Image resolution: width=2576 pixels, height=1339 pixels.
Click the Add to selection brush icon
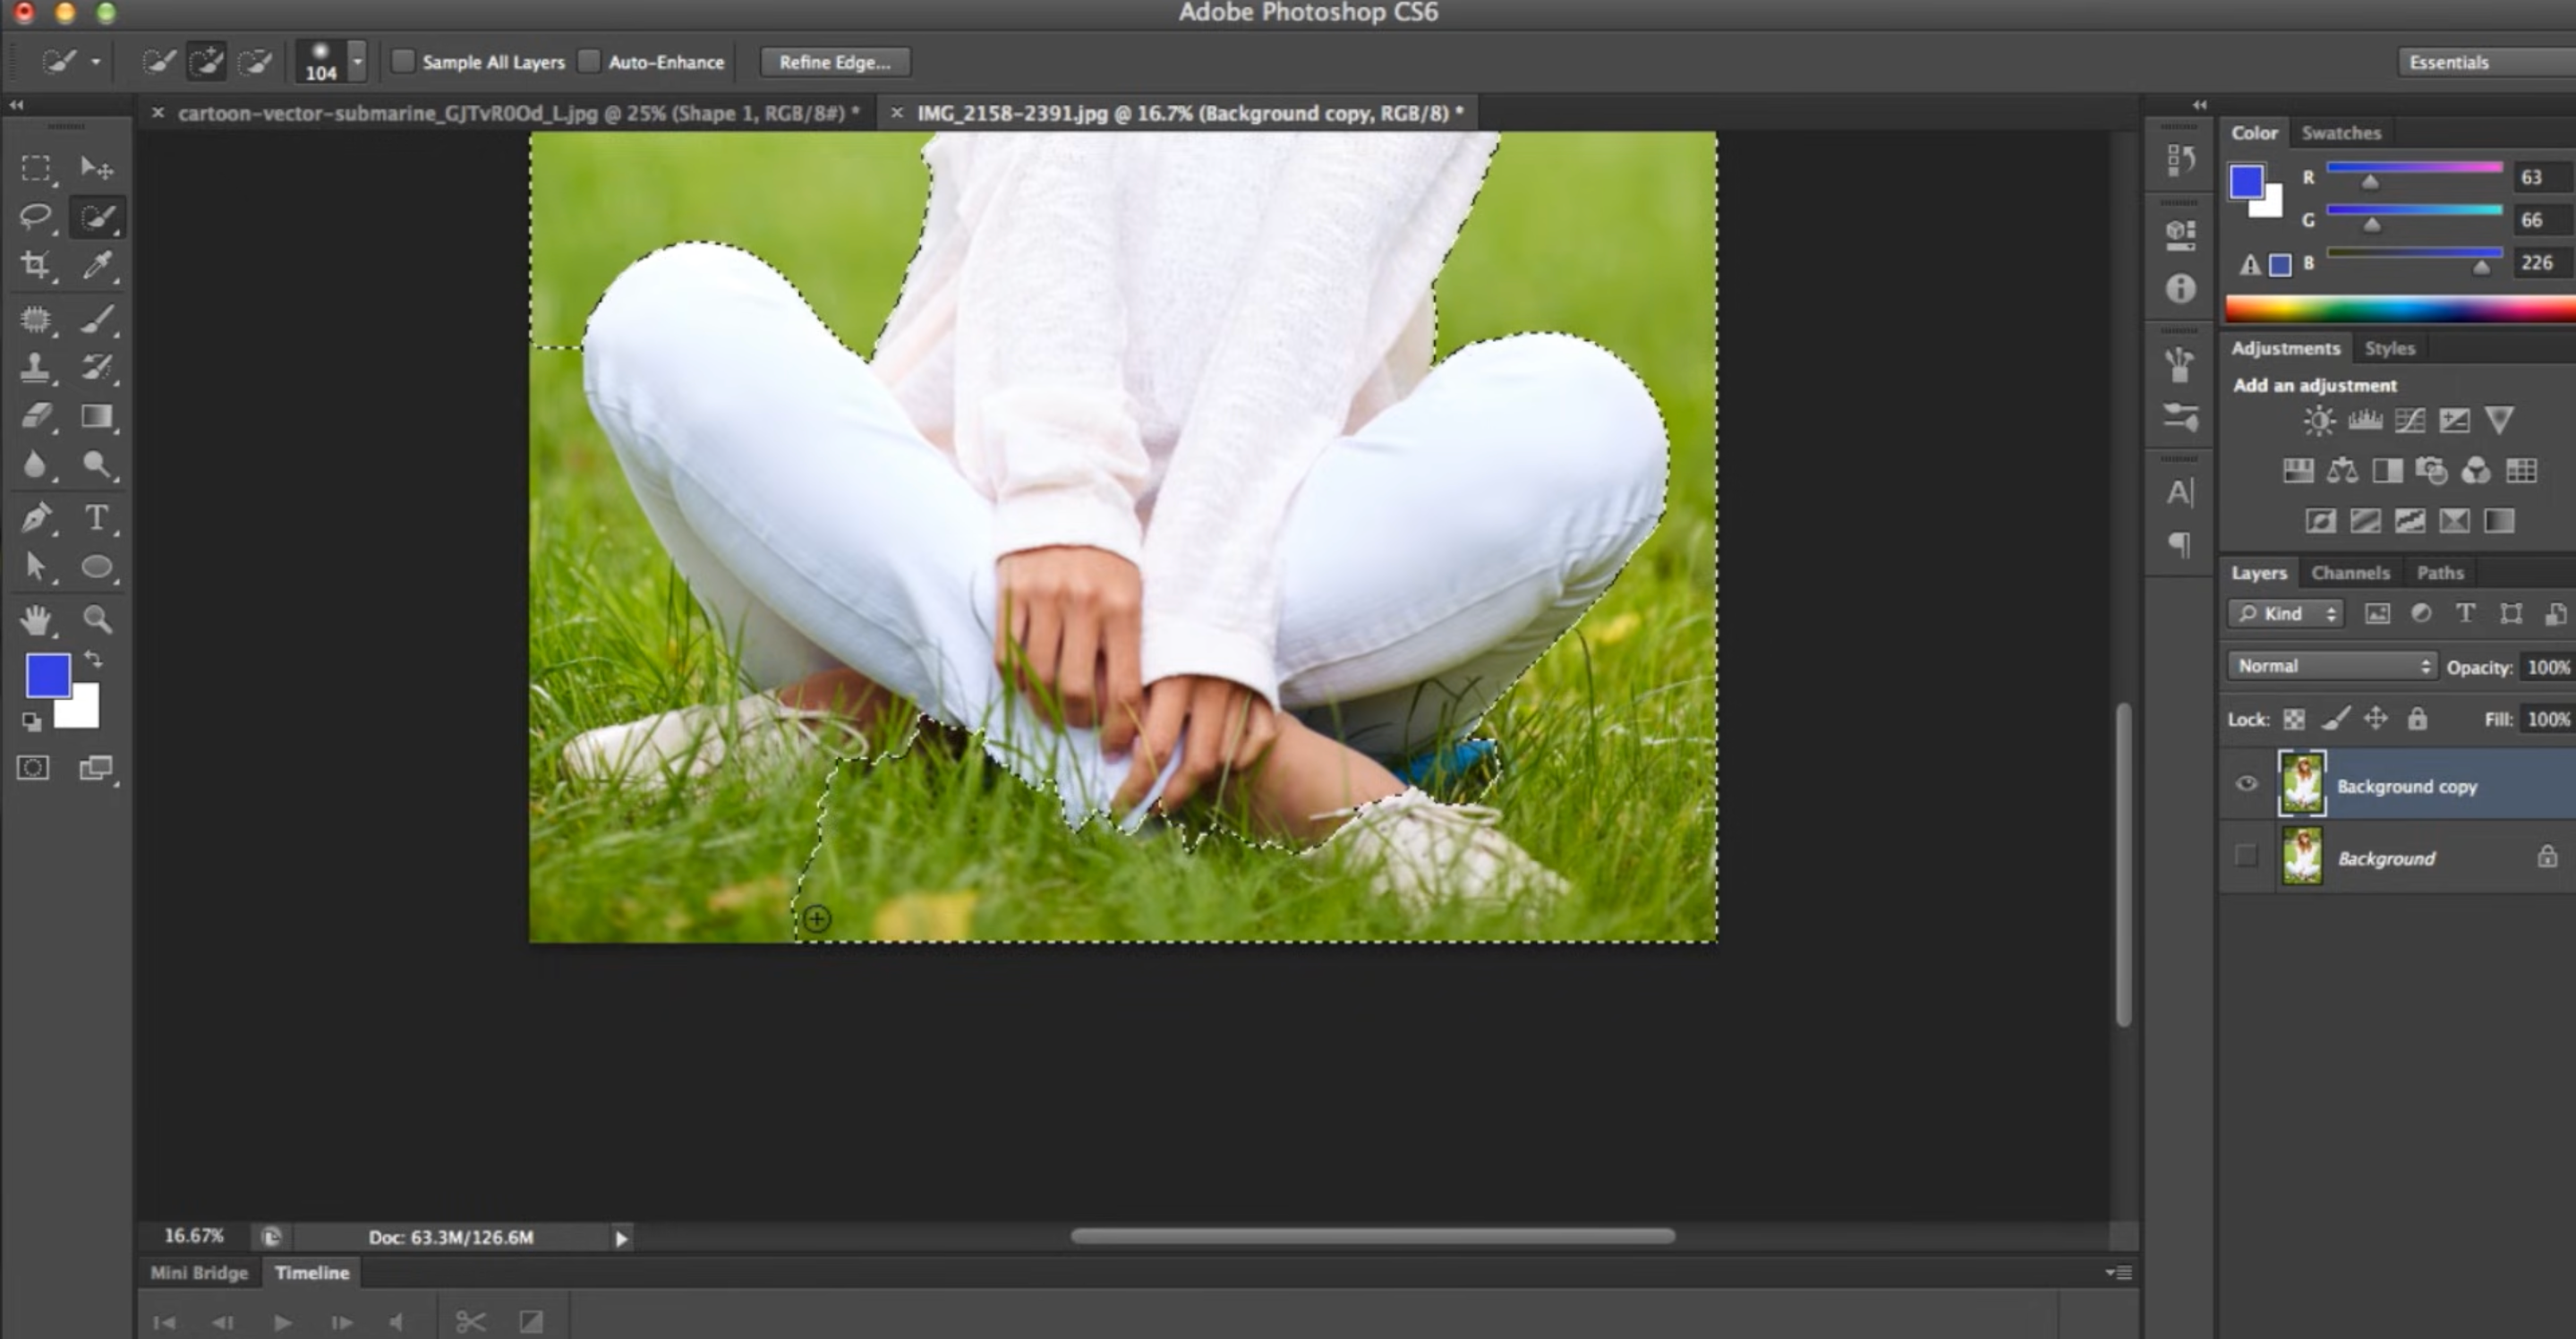click(x=207, y=62)
